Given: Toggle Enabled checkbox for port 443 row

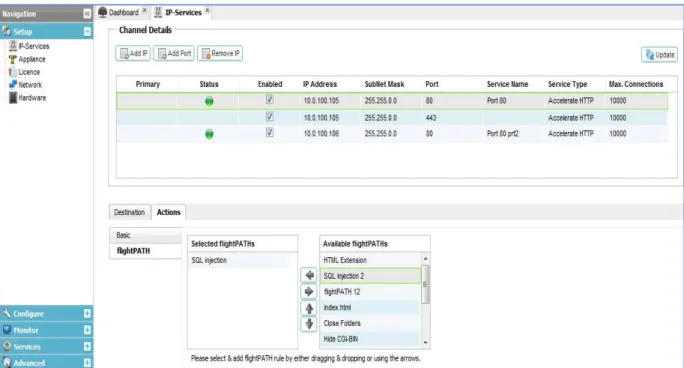Looking at the screenshot, I should click(270, 116).
